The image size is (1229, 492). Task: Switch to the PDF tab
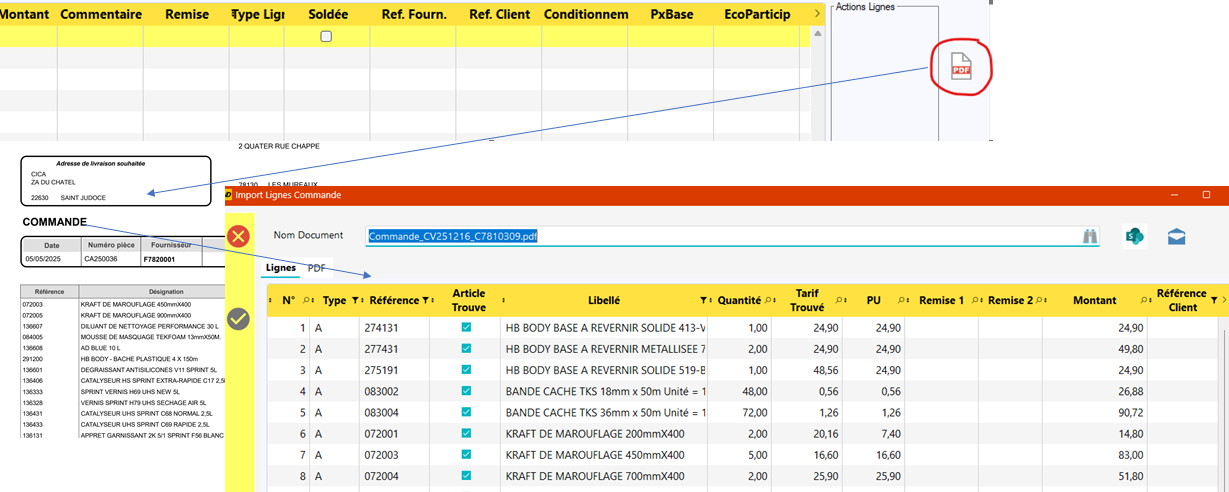point(316,268)
